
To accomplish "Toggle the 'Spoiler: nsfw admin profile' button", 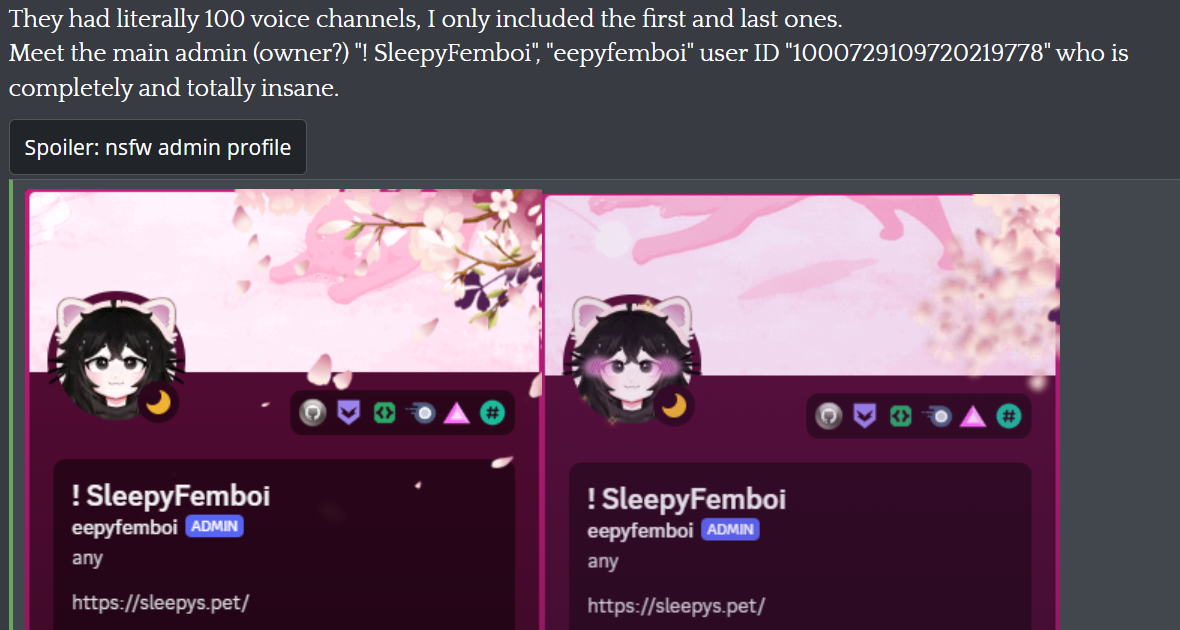I will tap(158, 147).
